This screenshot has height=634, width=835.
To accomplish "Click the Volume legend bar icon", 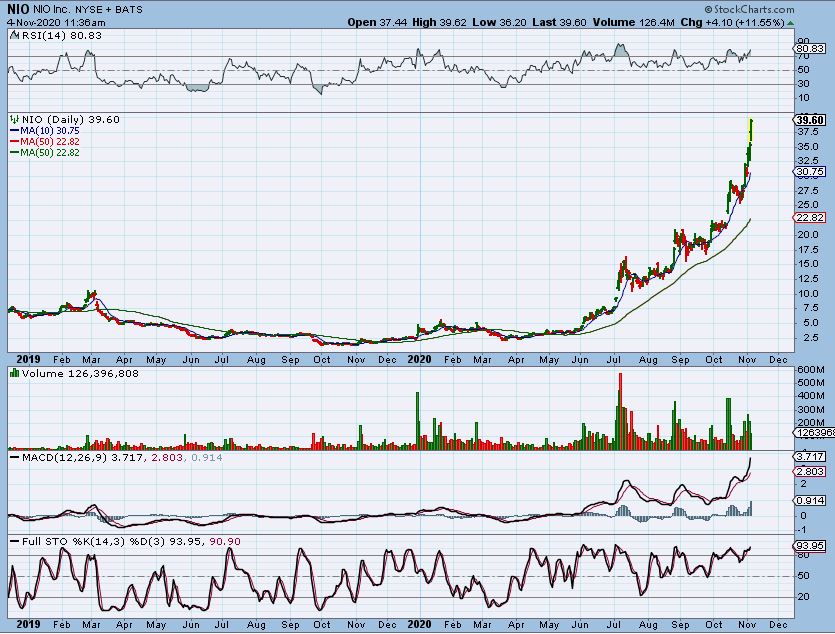I will click(x=12, y=373).
